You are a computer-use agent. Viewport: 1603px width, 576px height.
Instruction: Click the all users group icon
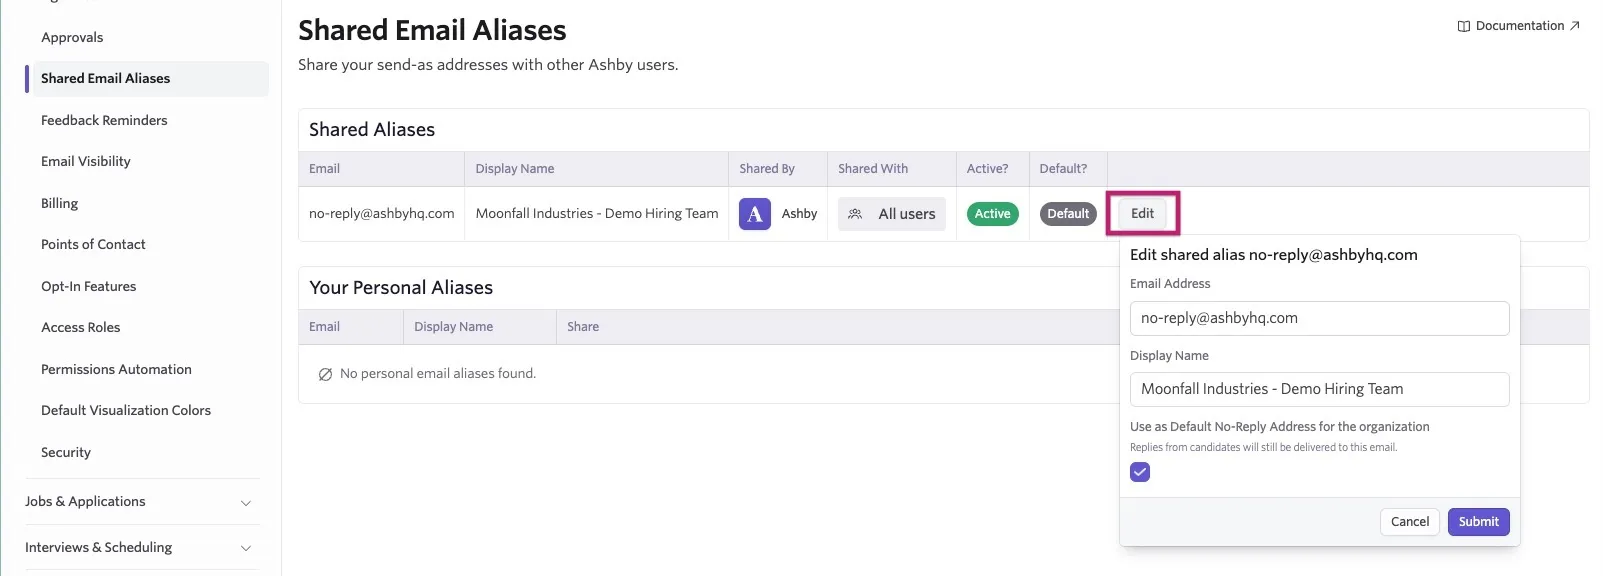pyautogui.click(x=855, y=214)
